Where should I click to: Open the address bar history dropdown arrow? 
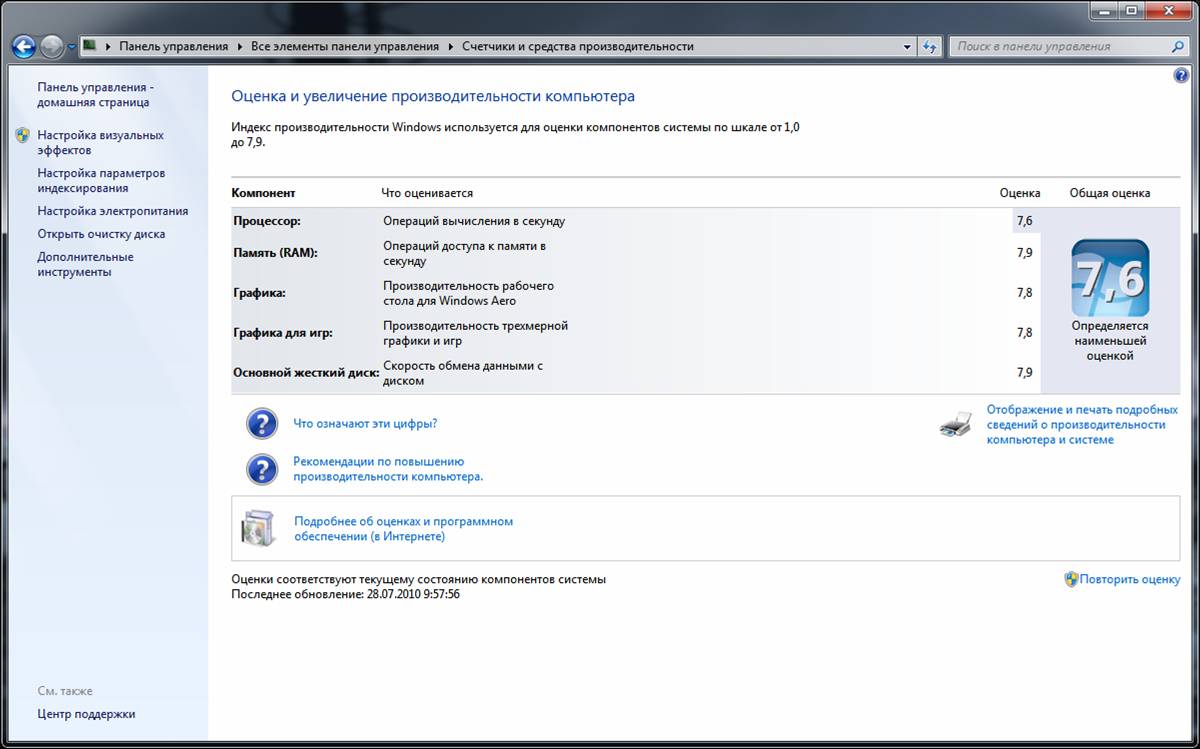[x=907, y=46]
